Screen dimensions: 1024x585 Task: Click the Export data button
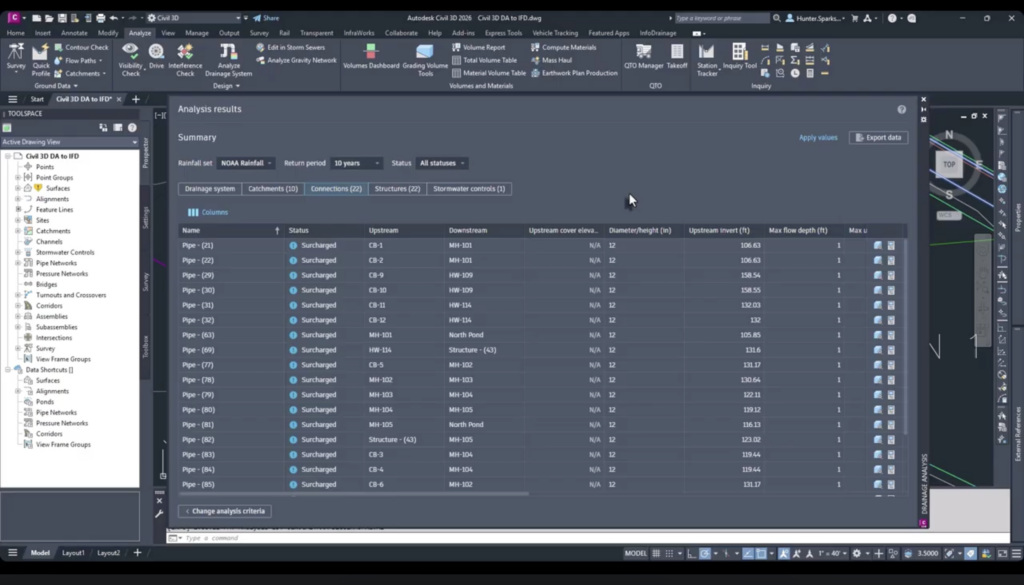(878, 138)
